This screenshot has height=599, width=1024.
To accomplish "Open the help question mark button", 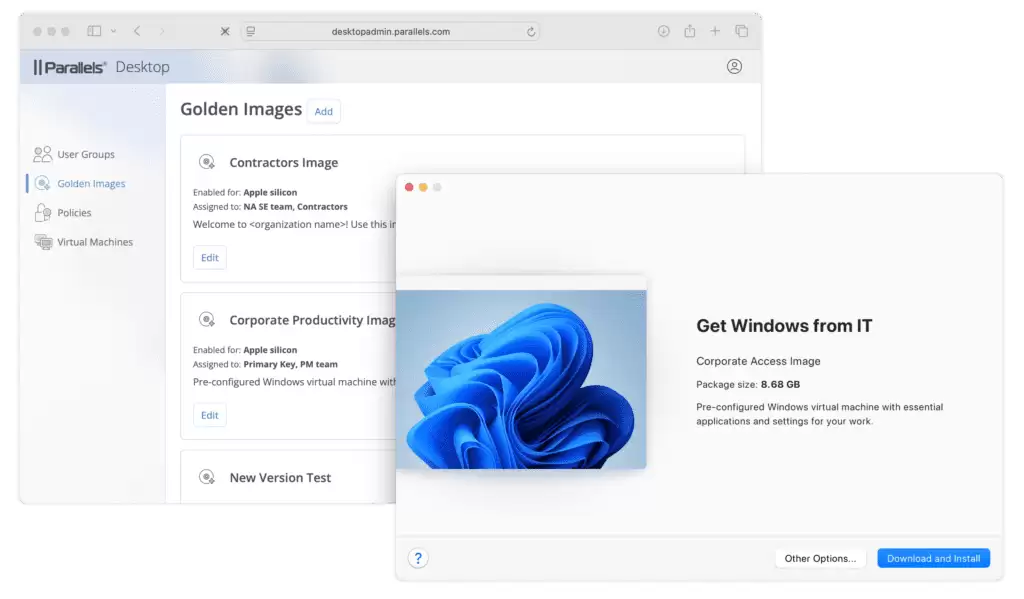I will tap(418, 558).
